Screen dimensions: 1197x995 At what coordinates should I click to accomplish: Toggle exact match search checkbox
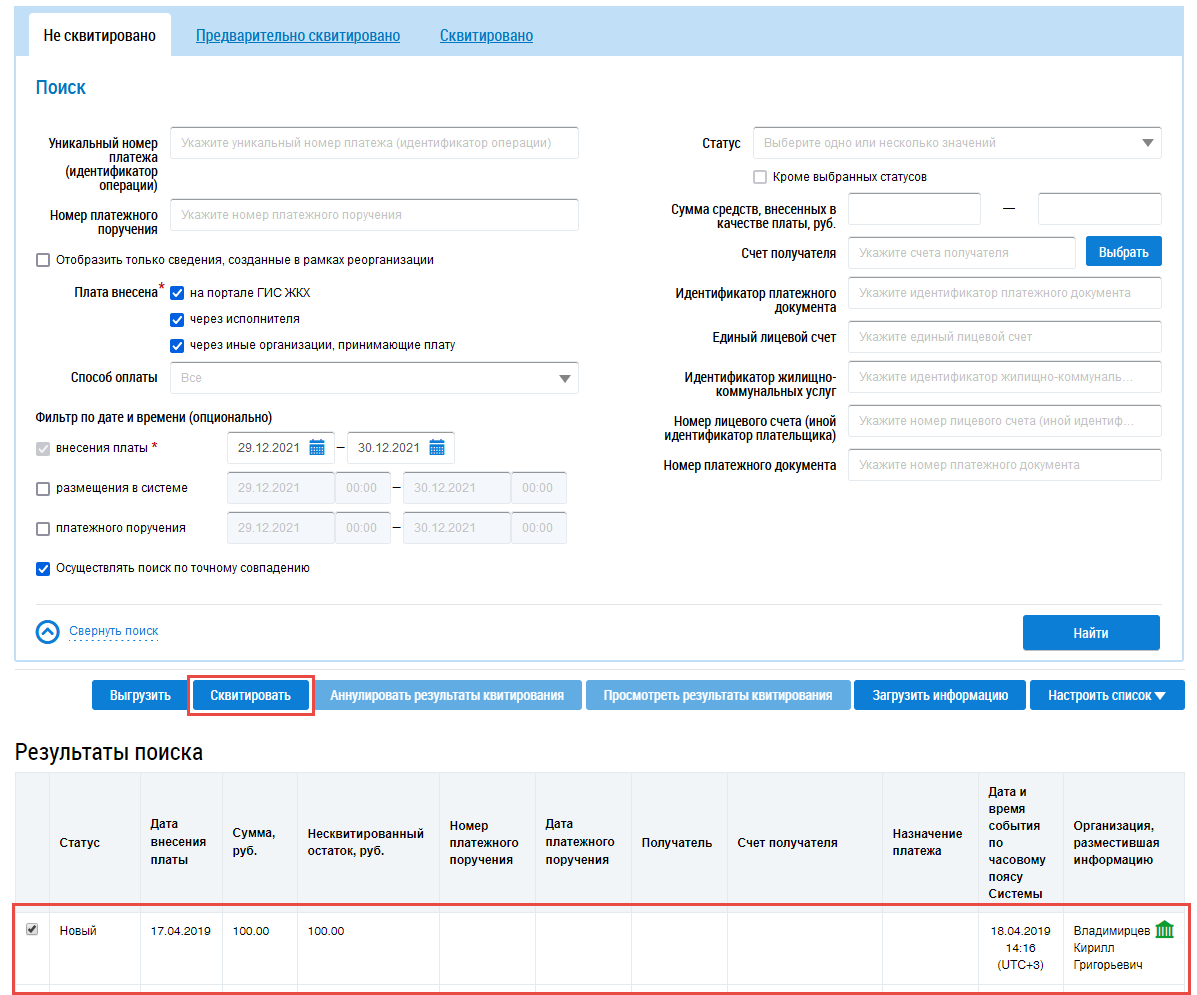click(43, 569)
